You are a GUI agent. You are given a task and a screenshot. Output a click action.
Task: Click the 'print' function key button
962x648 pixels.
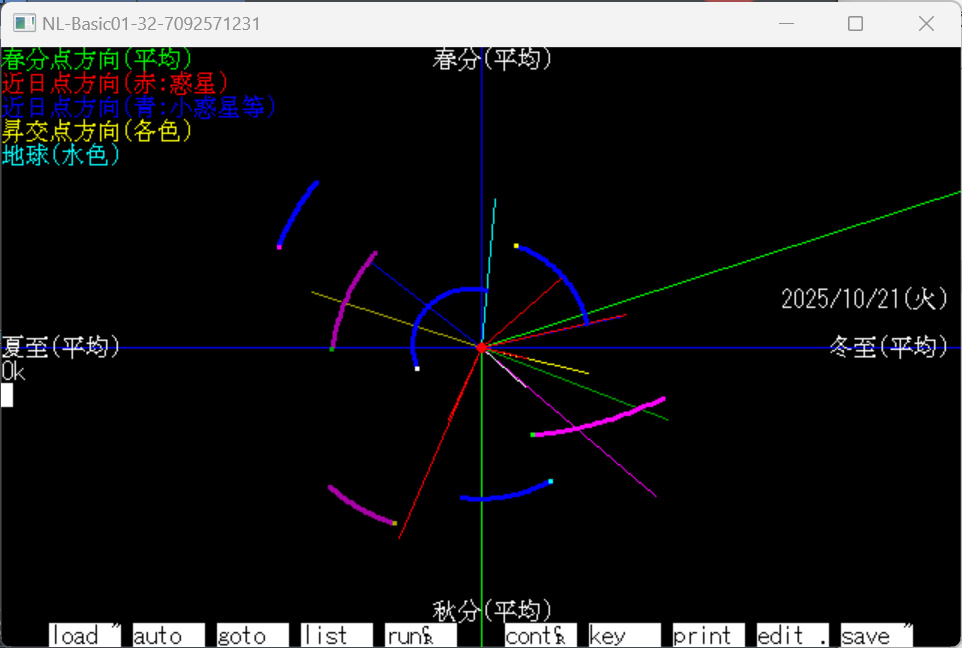[709, 635]
